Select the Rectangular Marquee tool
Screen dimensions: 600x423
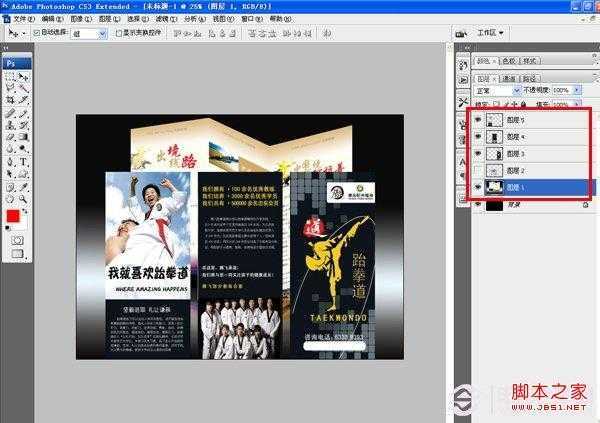pyautogui.click(x=10, y=77)
